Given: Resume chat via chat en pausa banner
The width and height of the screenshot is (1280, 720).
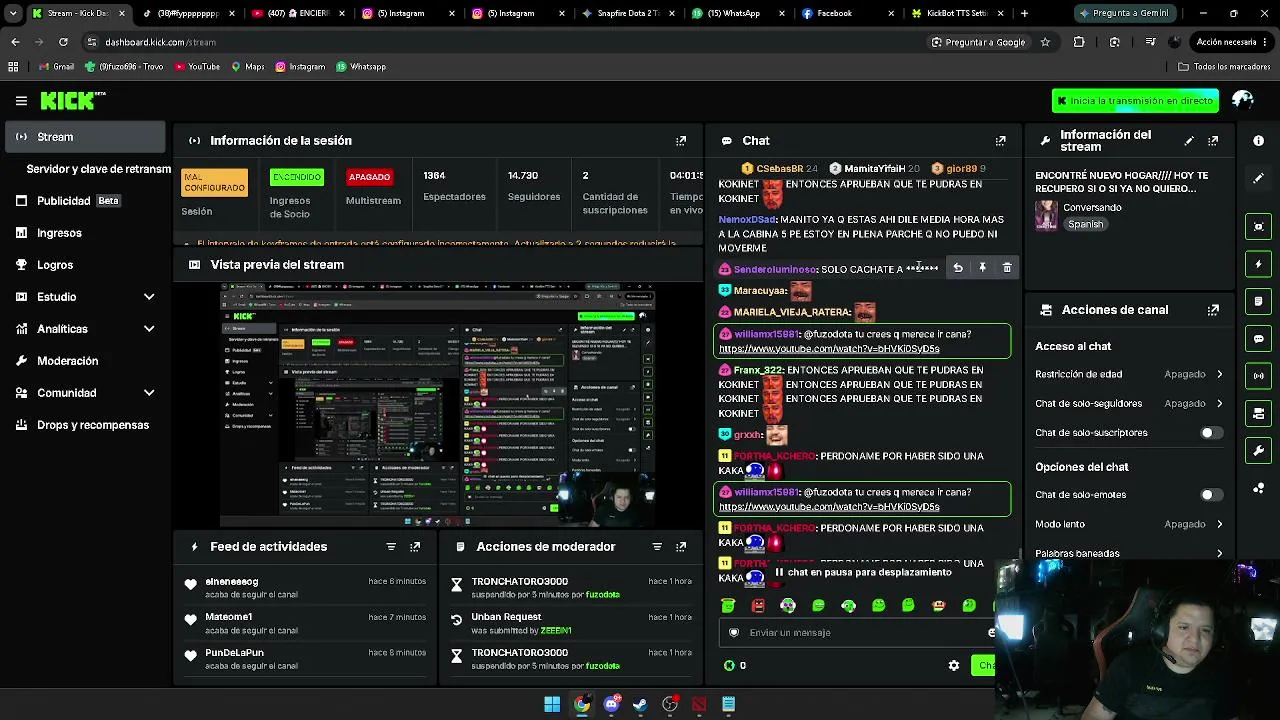Looking at the screenshot, I should click(x=863, y=572).
